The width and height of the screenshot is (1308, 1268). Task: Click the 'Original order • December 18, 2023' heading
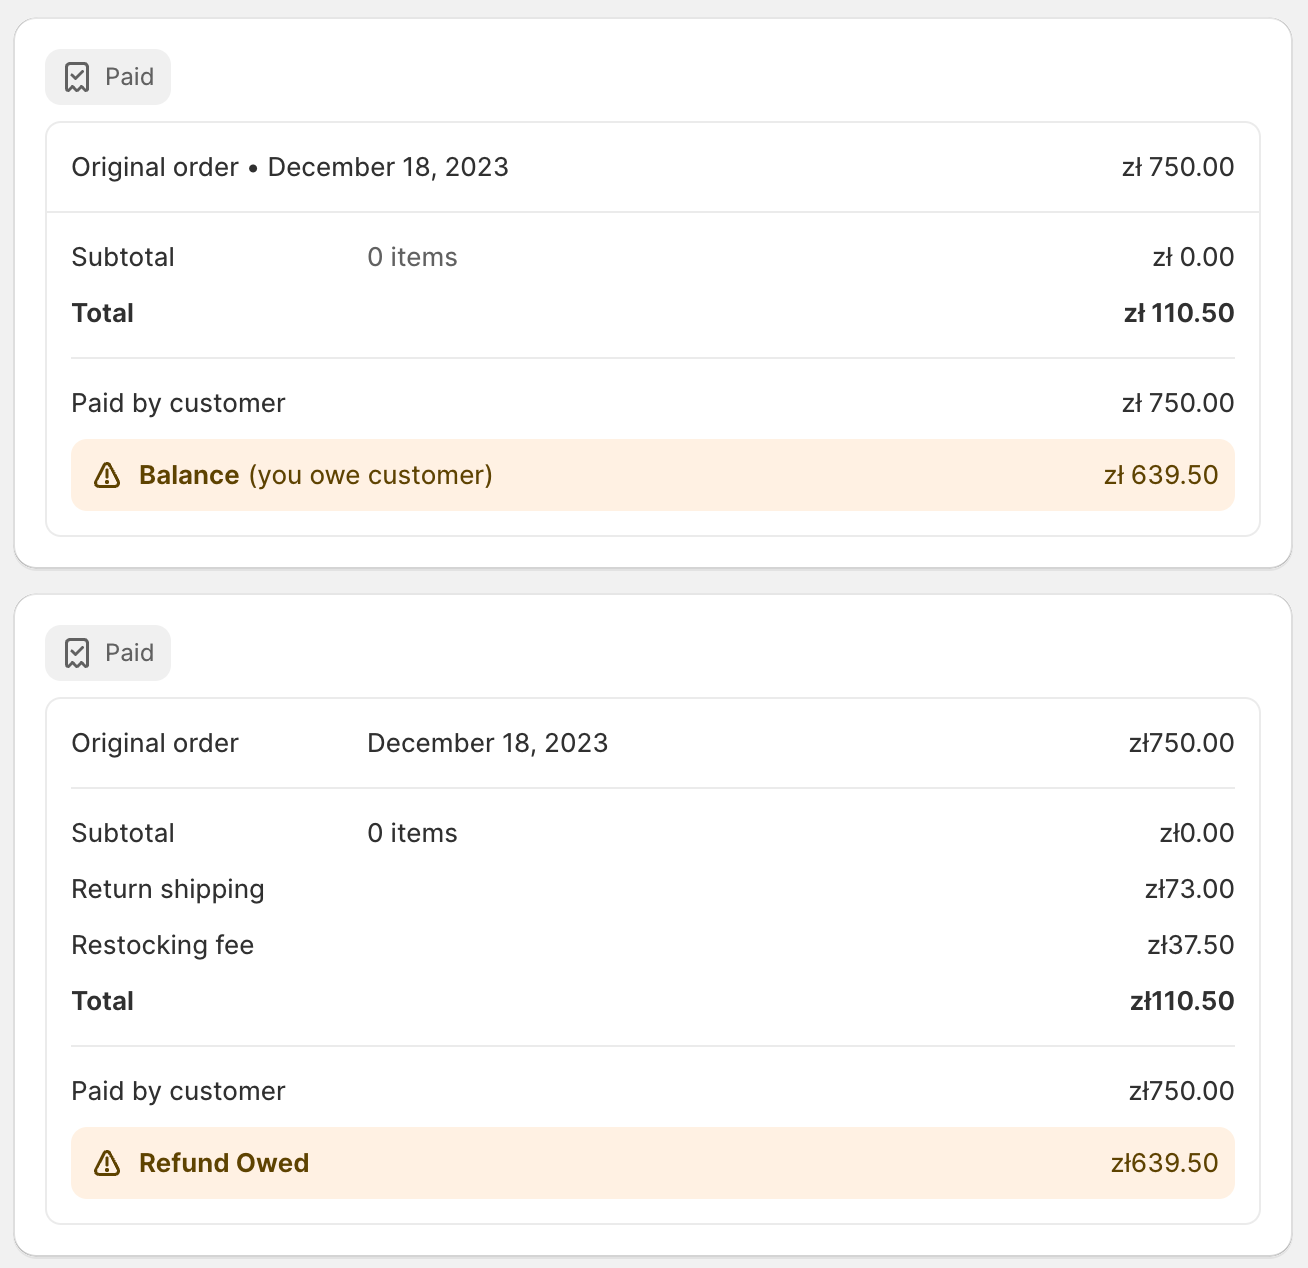tap(290, 167)
